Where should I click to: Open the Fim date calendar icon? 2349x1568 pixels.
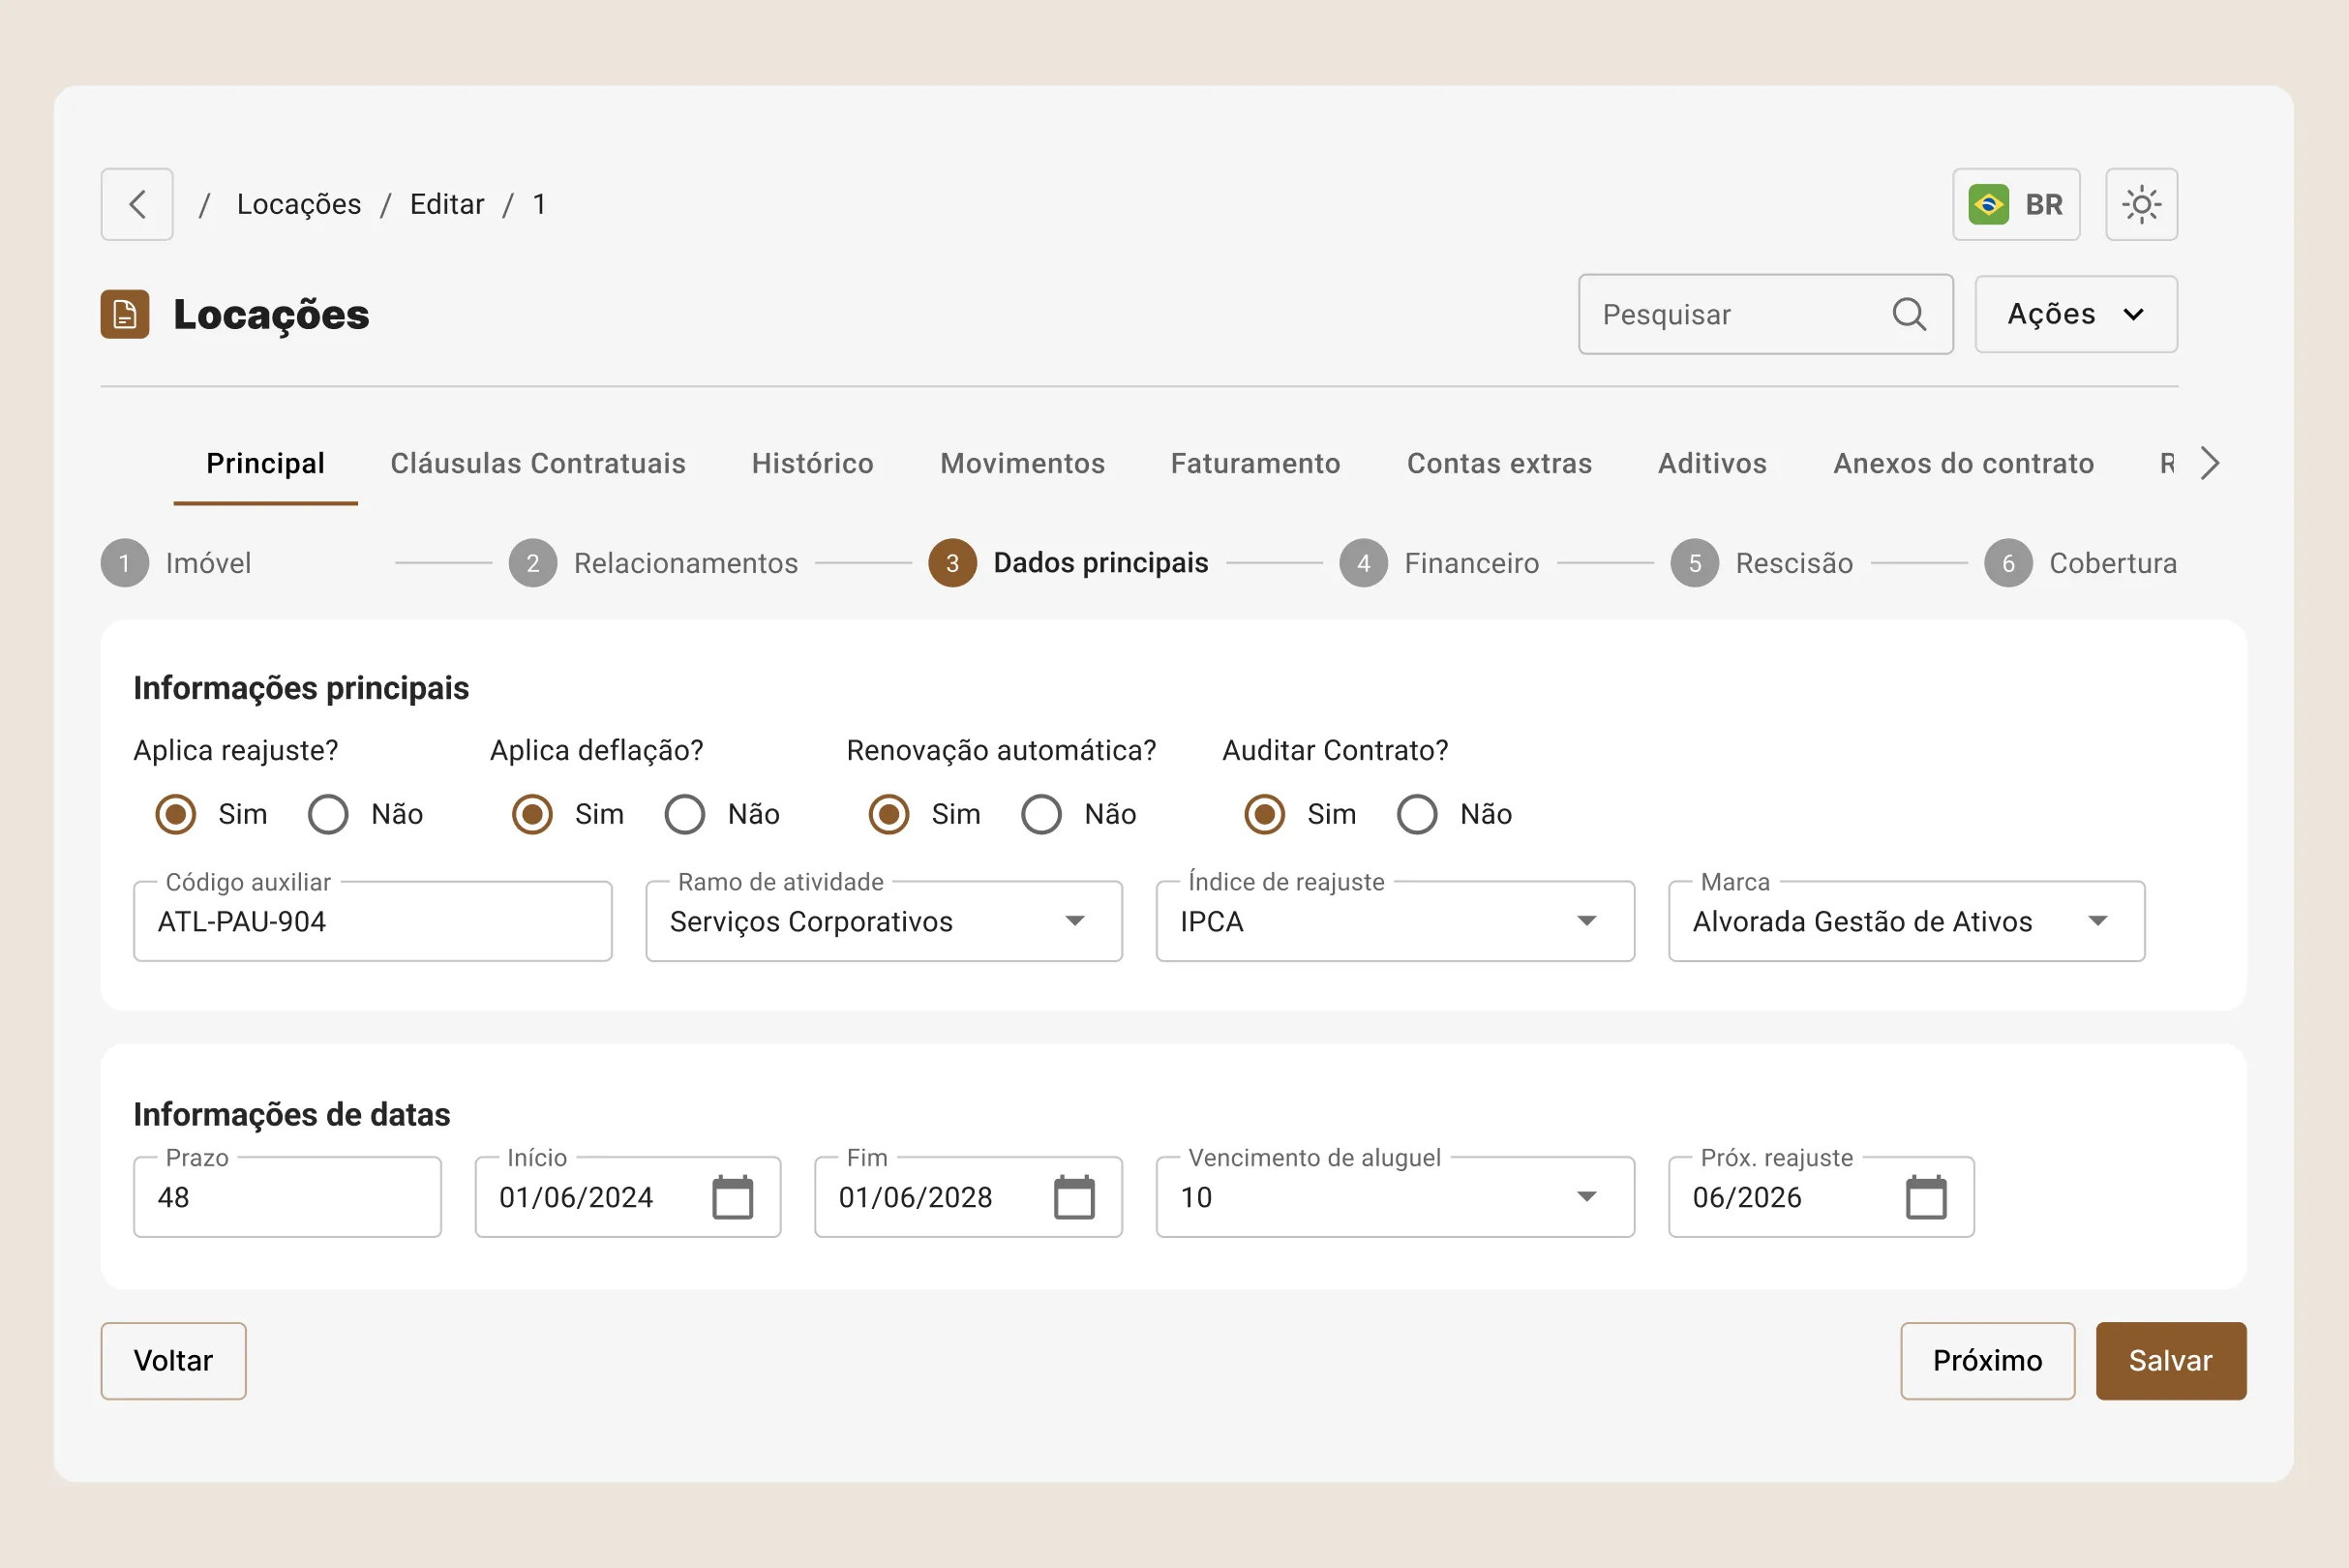click(1073, 1197)
